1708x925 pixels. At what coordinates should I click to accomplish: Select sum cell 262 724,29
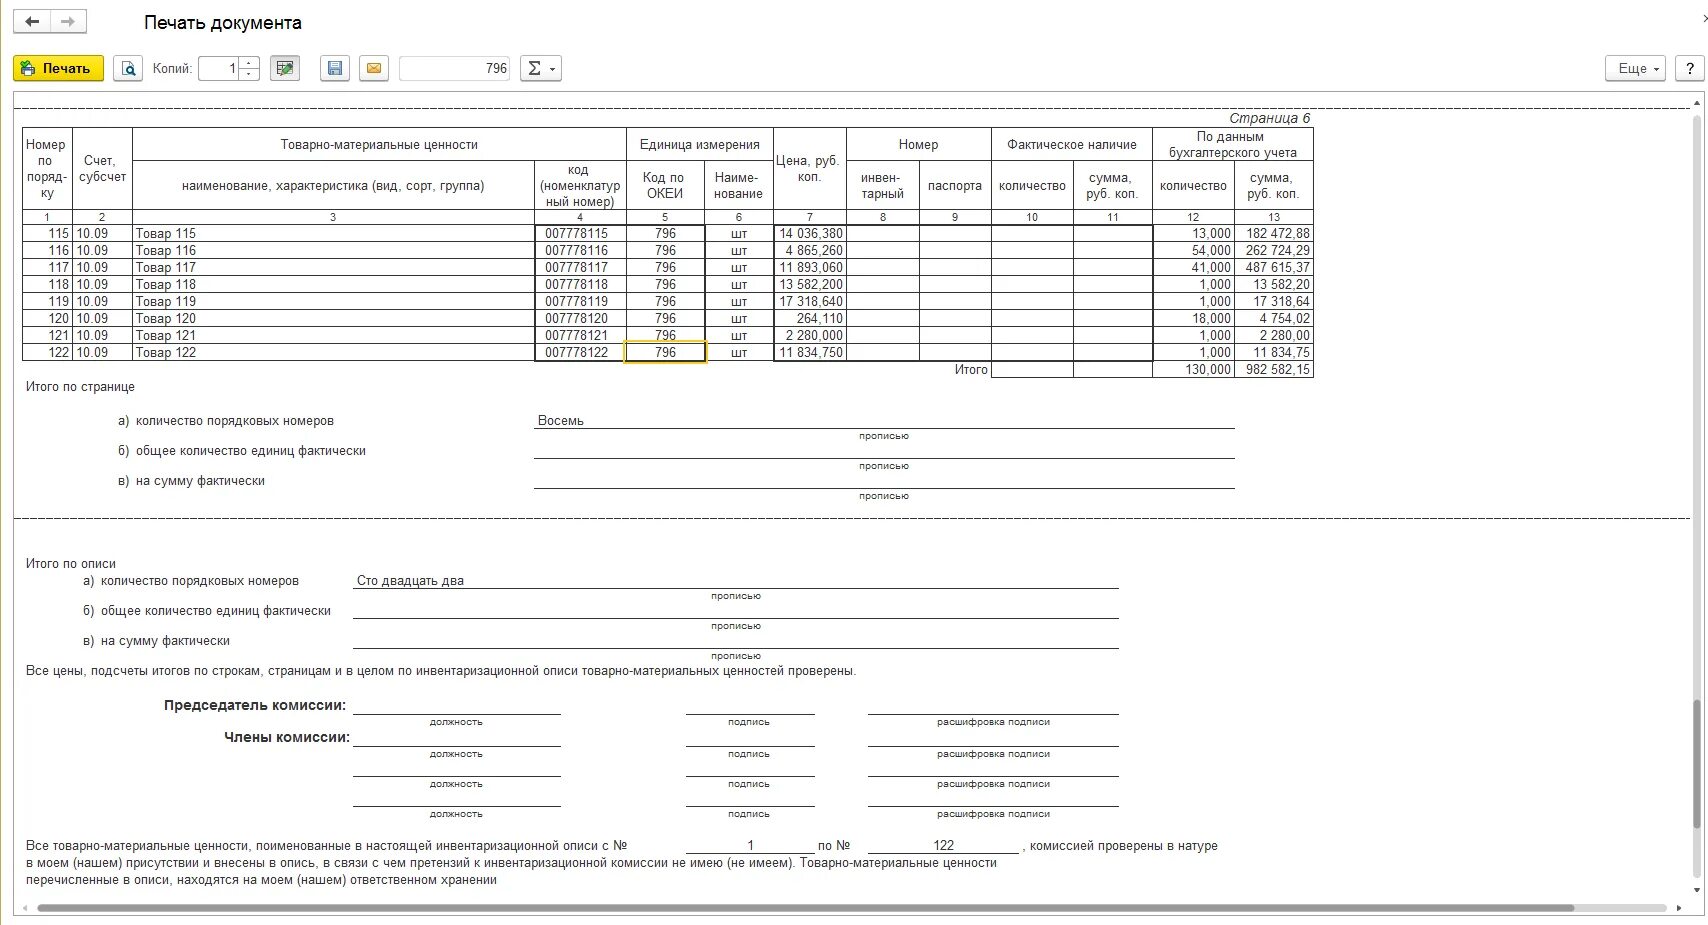[x=1273, y=250]
